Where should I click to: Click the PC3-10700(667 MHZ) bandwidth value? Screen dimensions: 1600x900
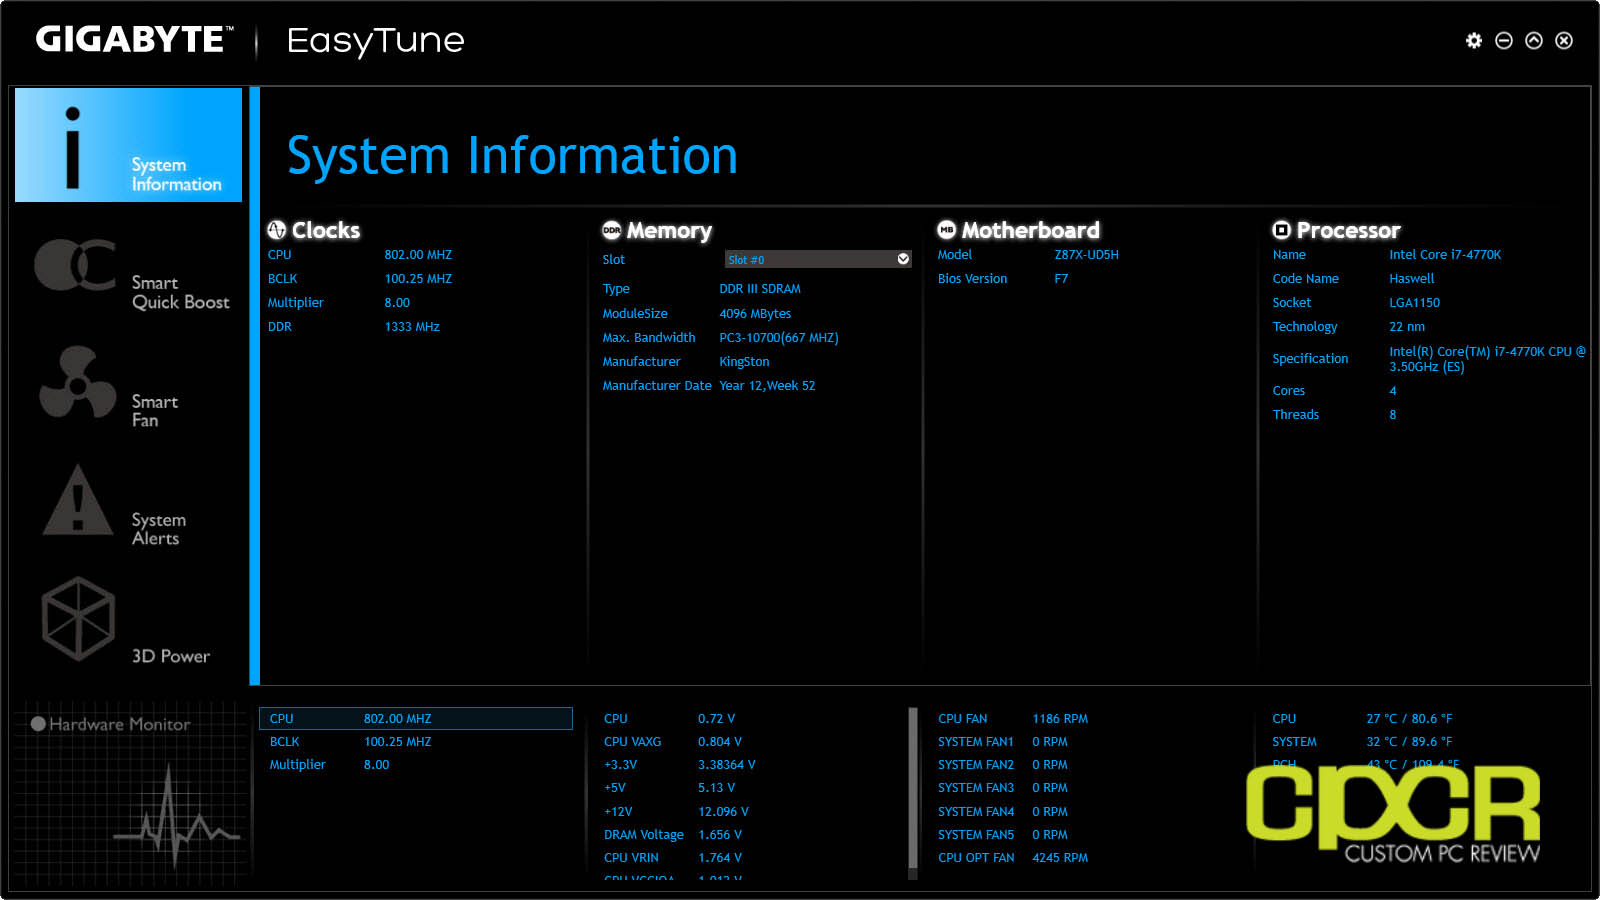tap(779, 338)
